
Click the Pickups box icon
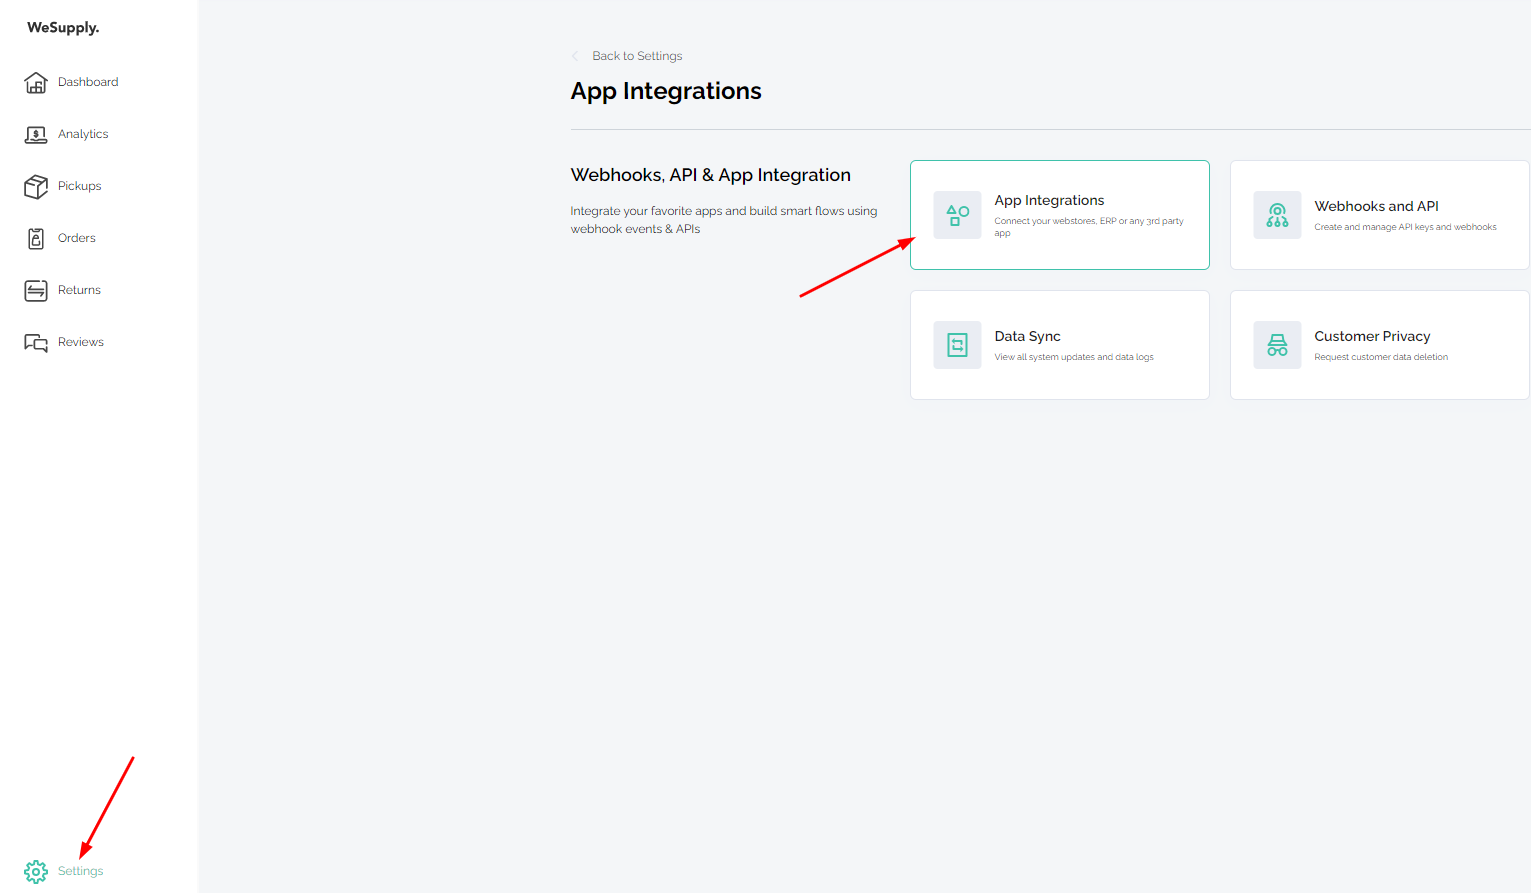36,186
